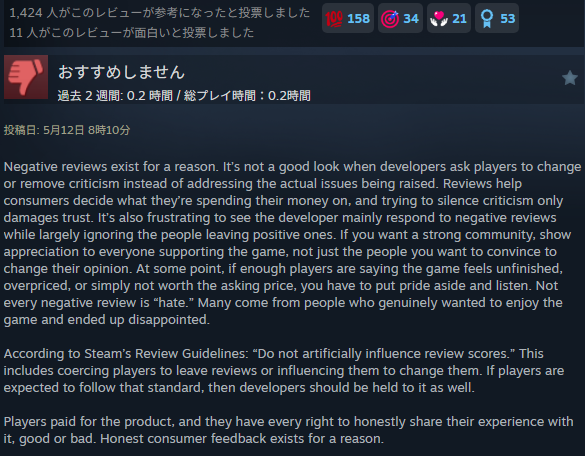Click the 11 people found funny text
585x456 pixels.
[132, 33]
